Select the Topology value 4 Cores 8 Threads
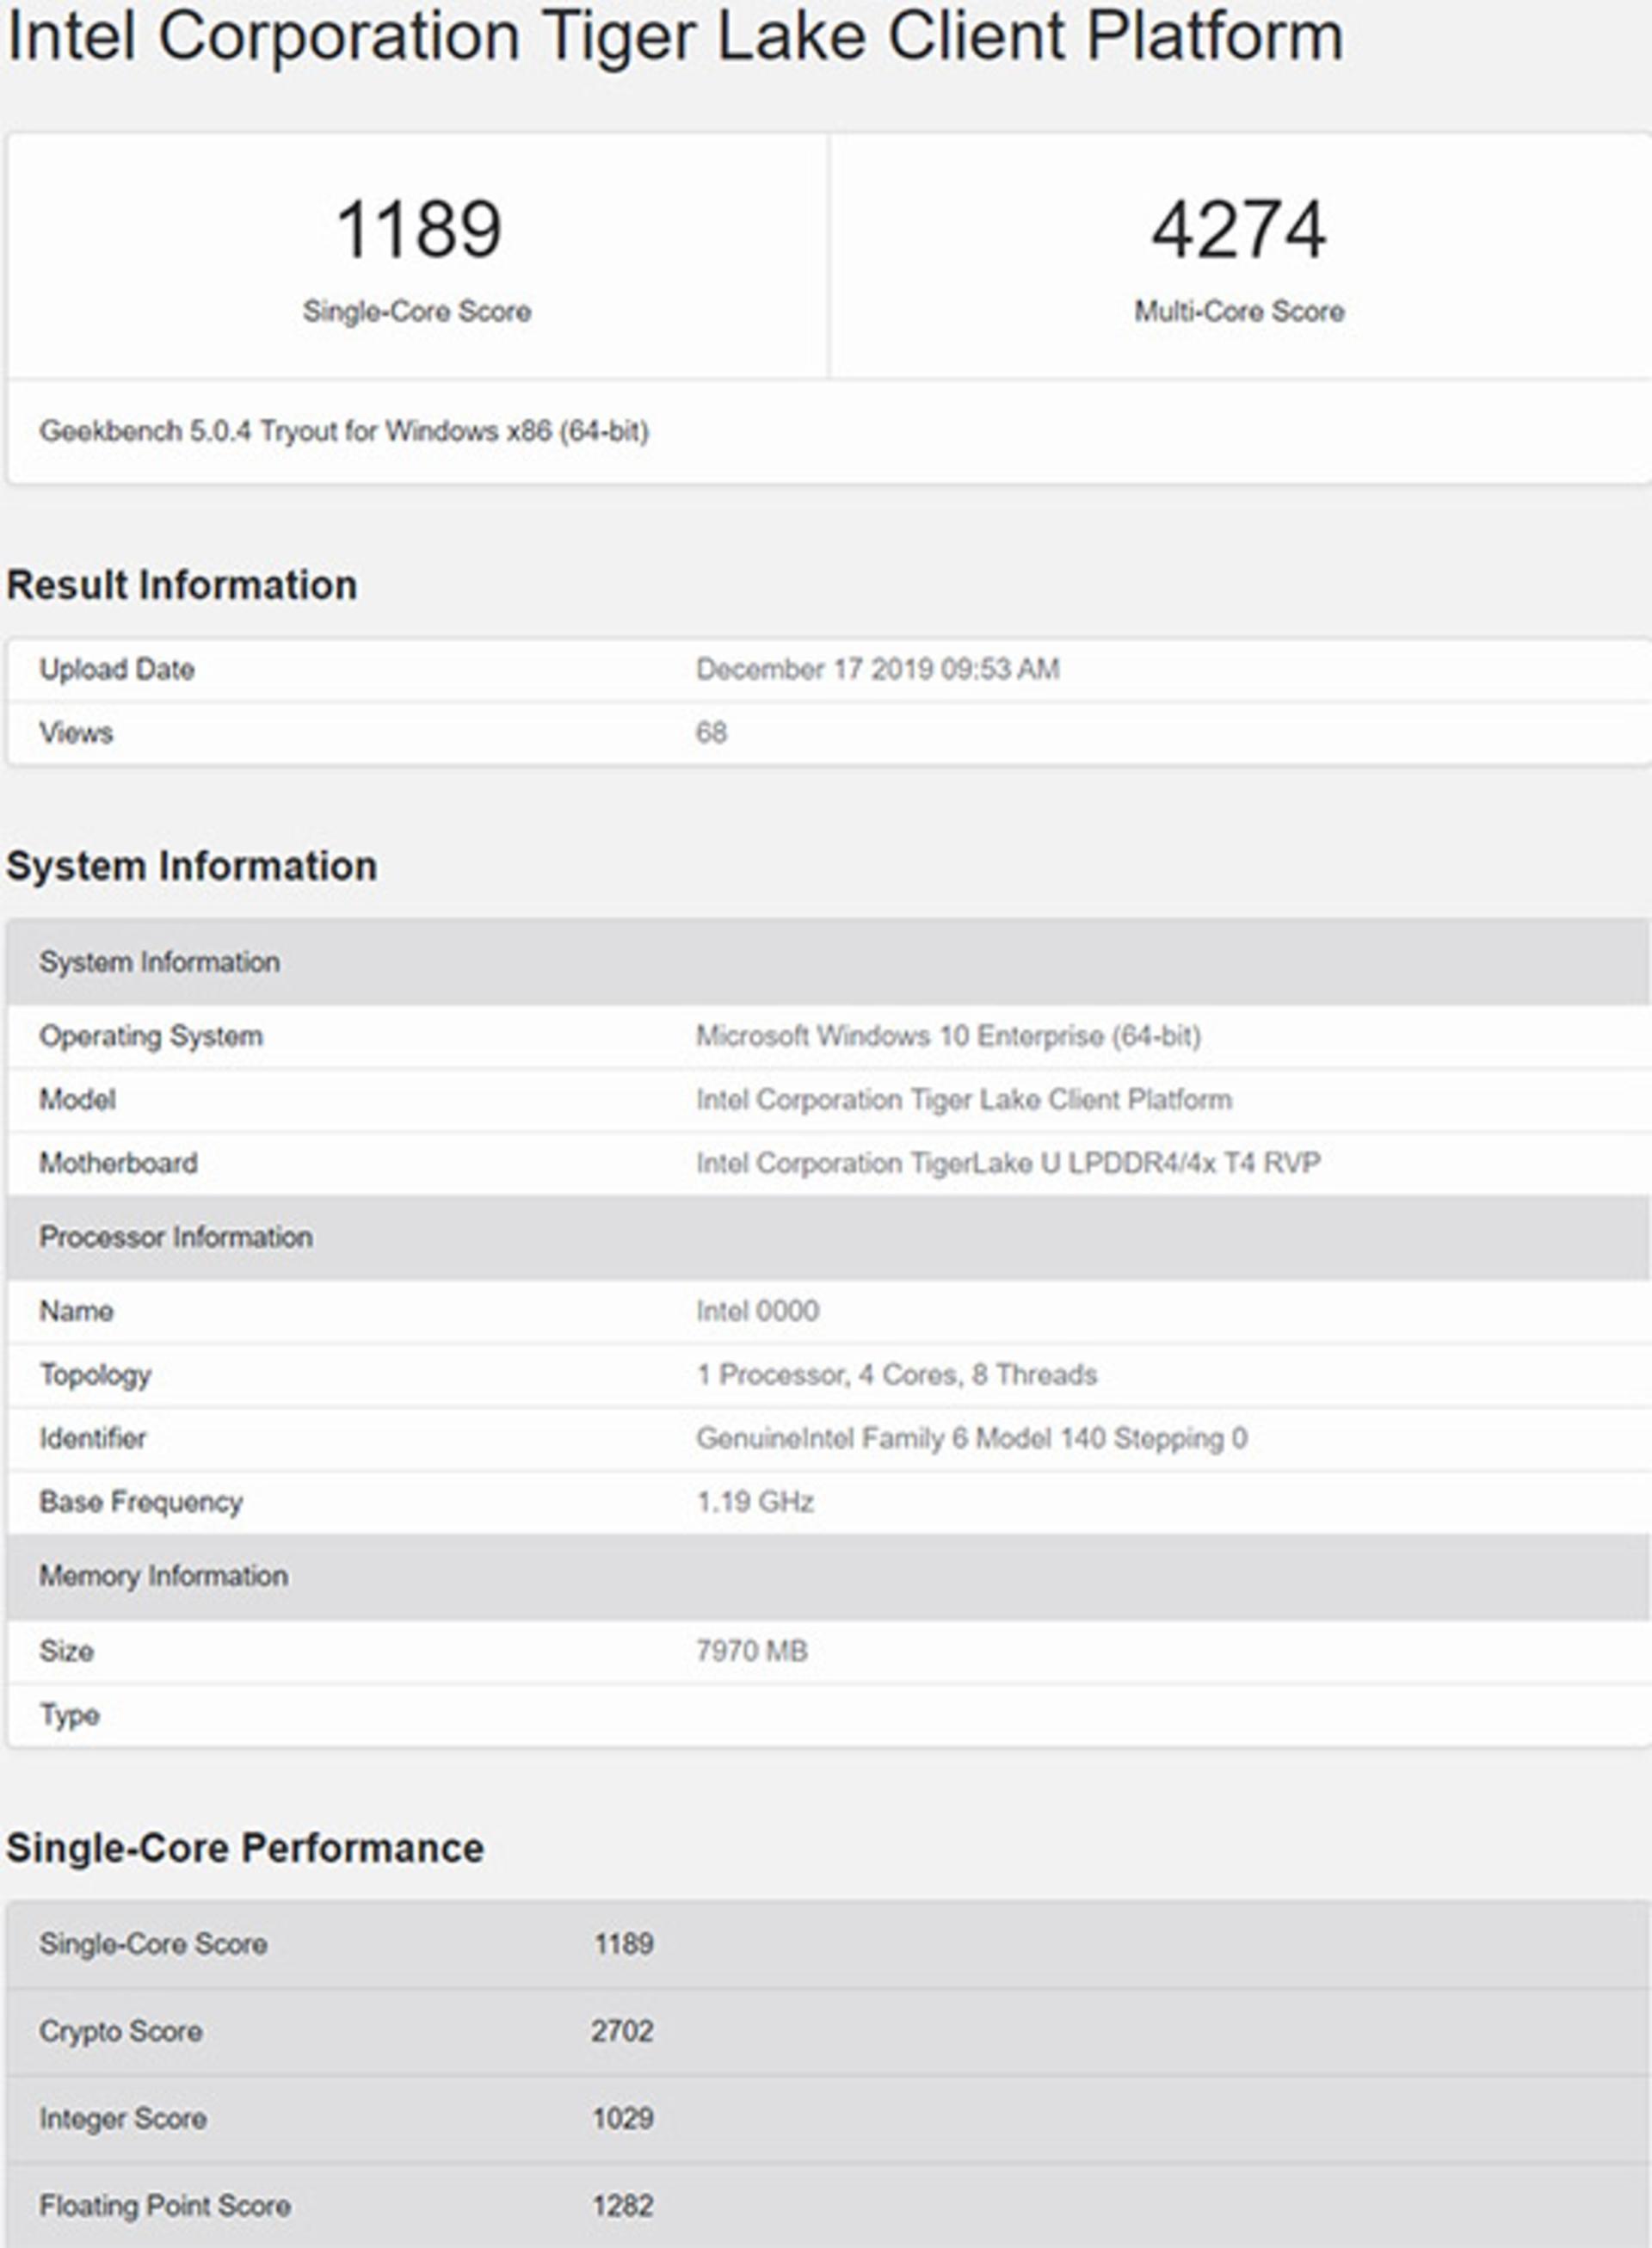Image resolution: width=1652 pixels, height=2248 pixels. 897,1375
